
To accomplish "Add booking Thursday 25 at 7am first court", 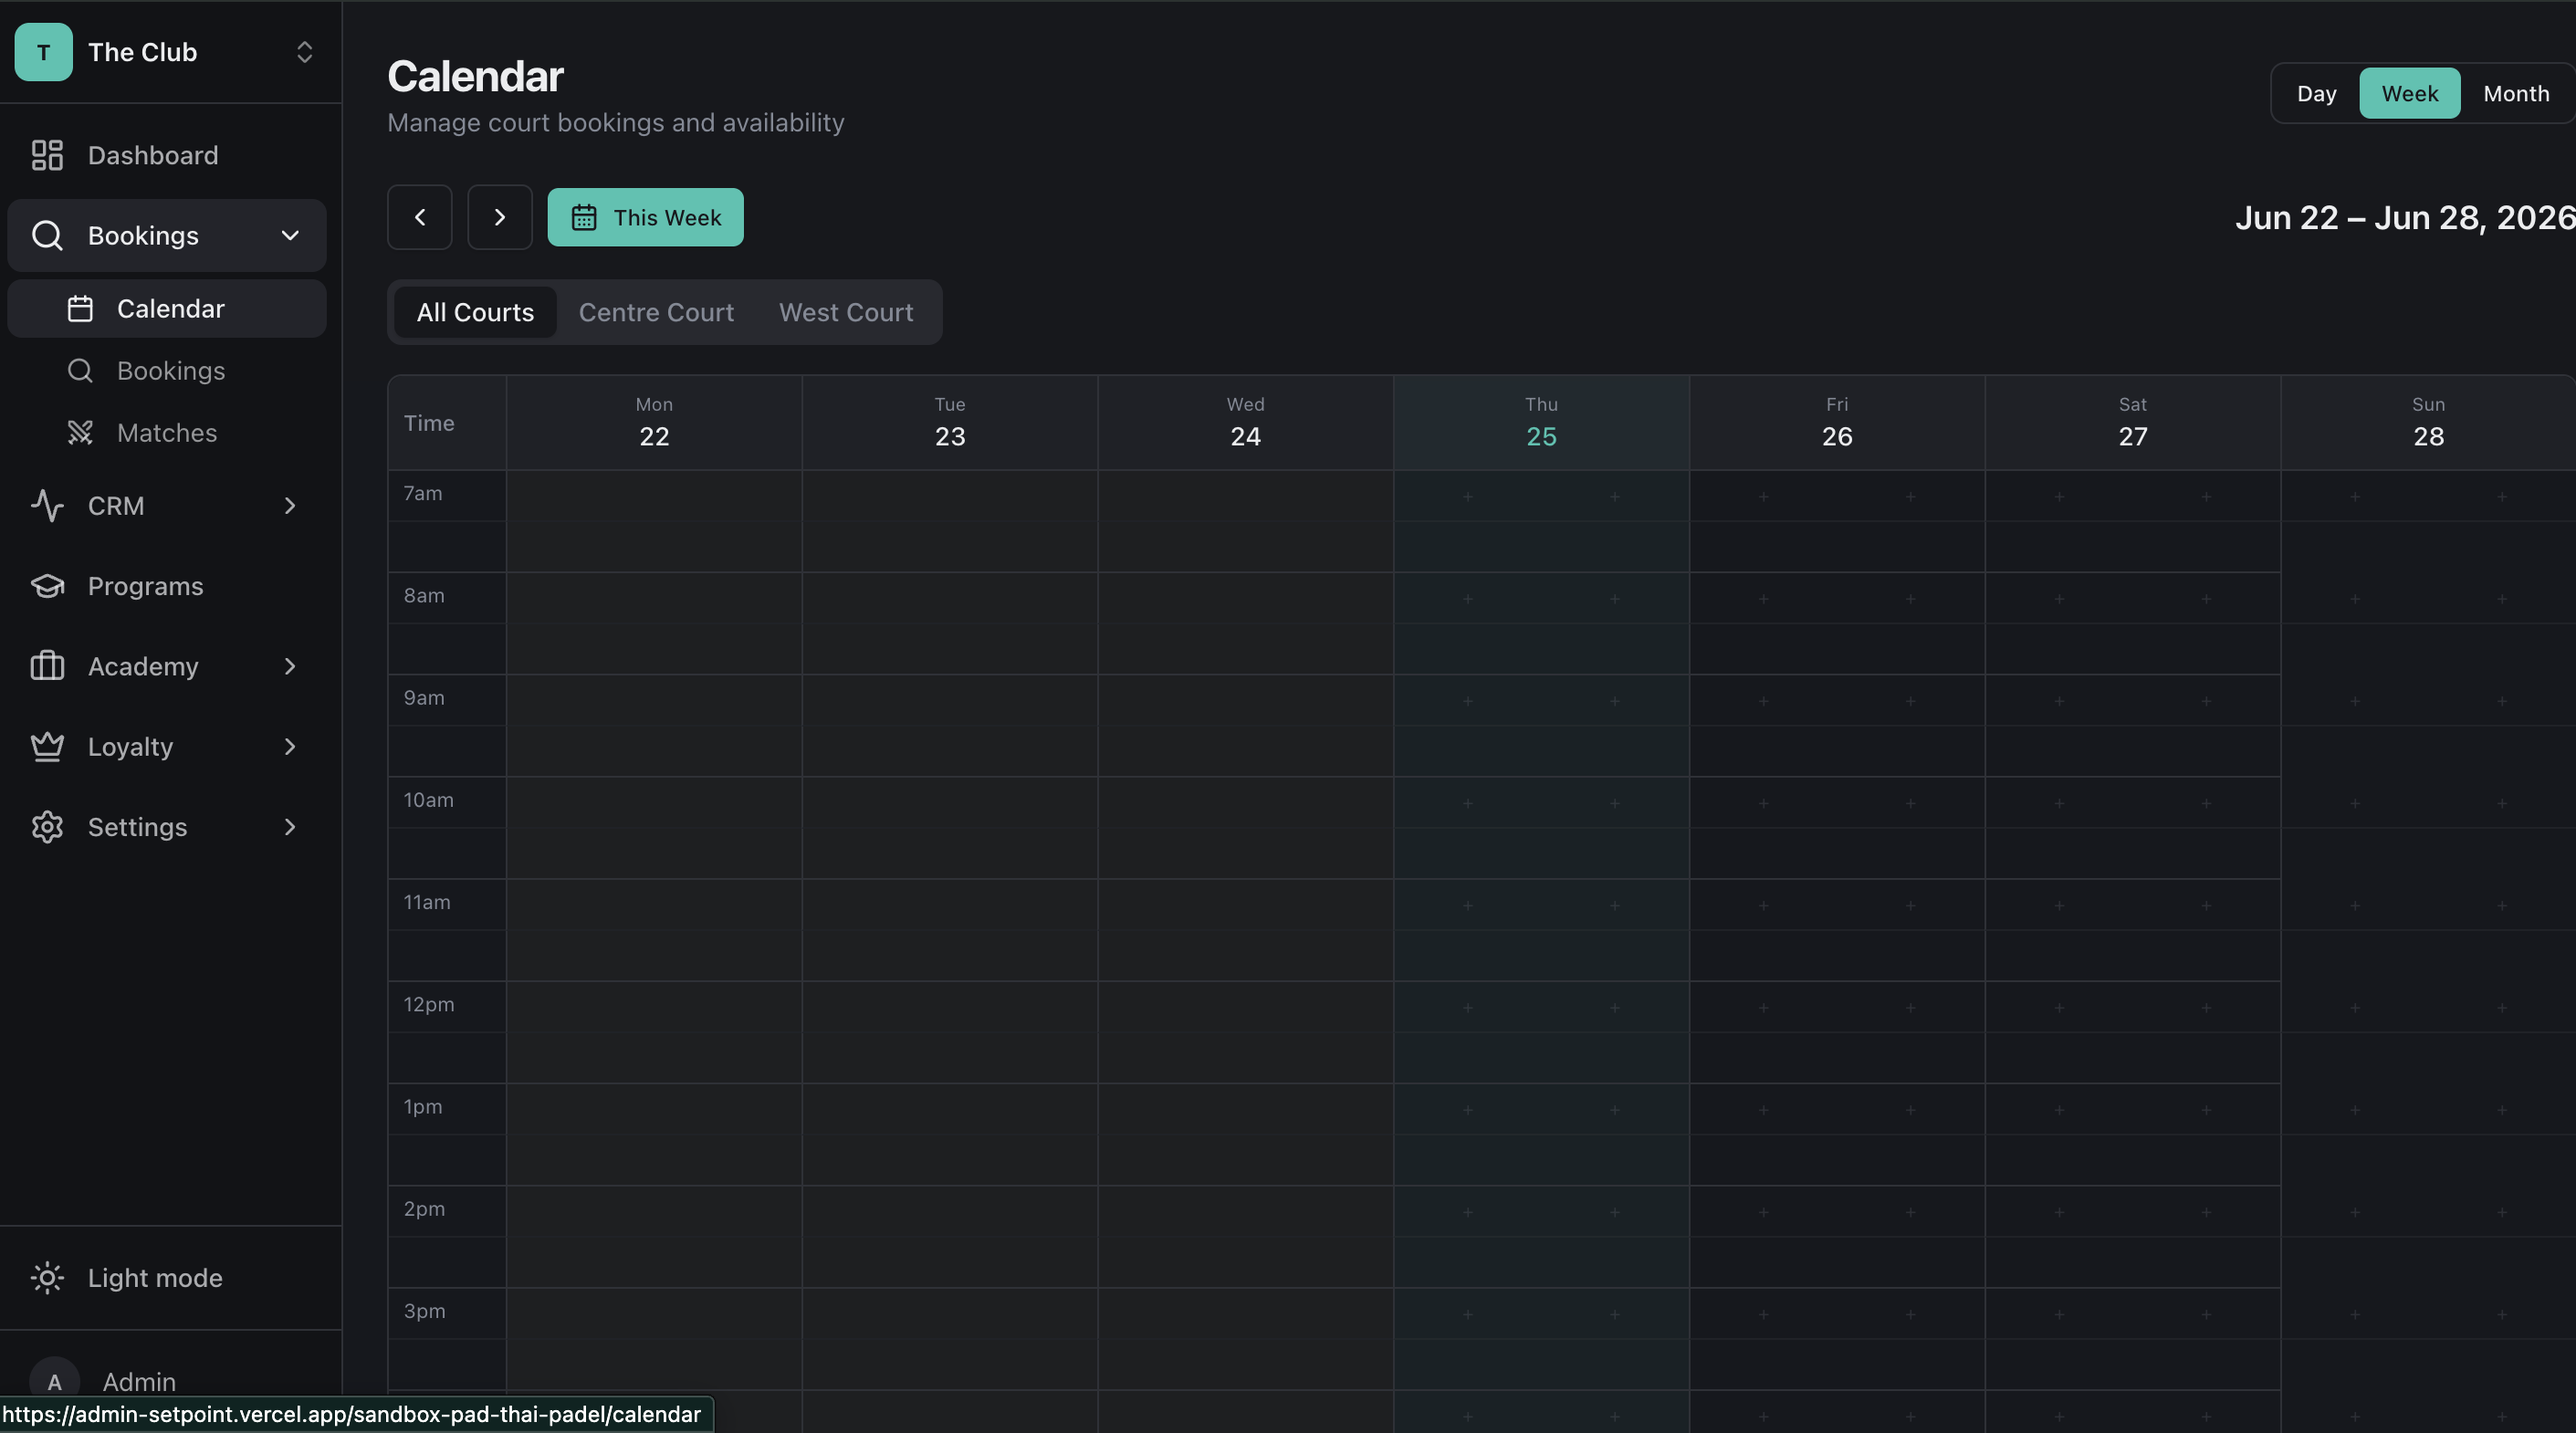I will (1467, 496).
